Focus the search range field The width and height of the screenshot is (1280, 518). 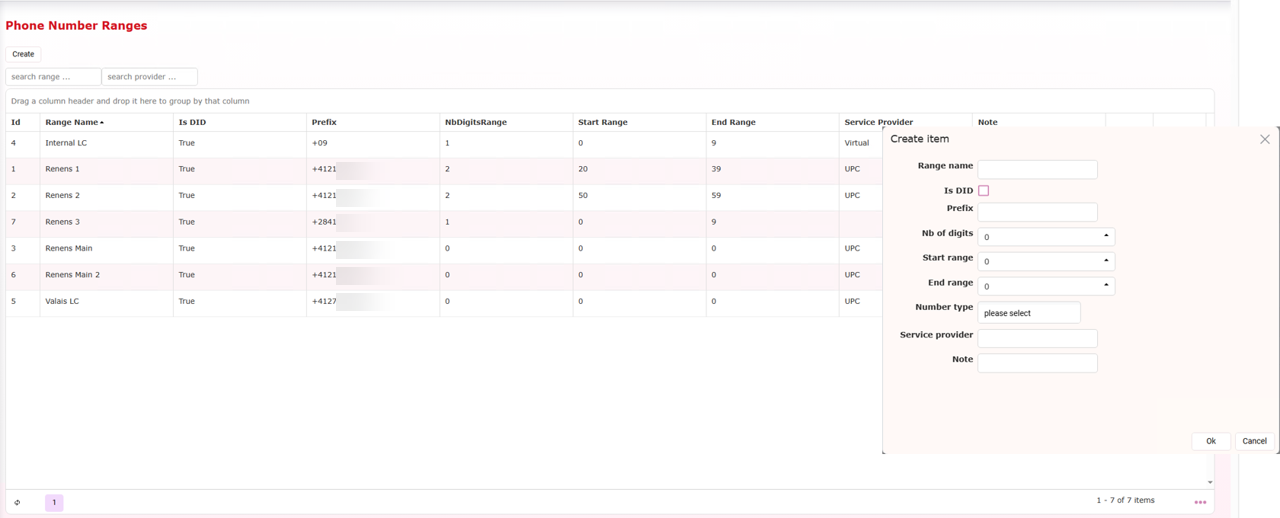53,77
